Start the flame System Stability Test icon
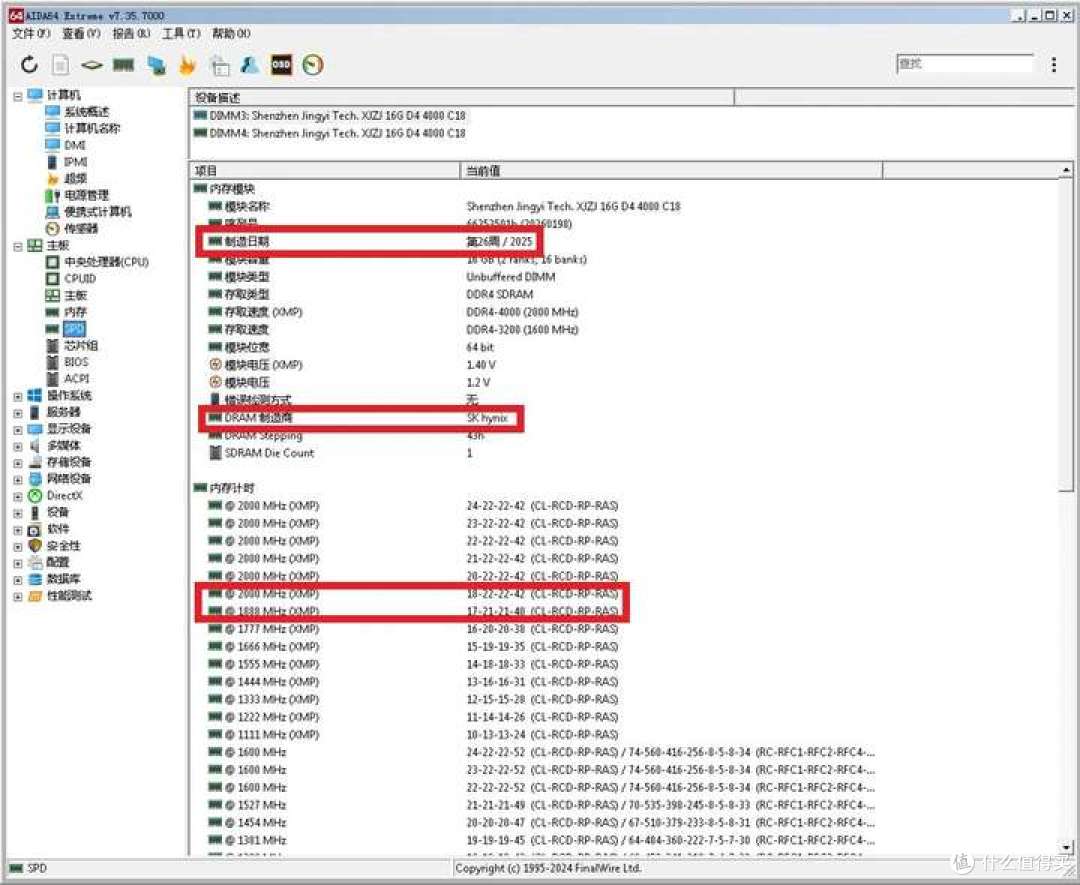 (187, 65)
